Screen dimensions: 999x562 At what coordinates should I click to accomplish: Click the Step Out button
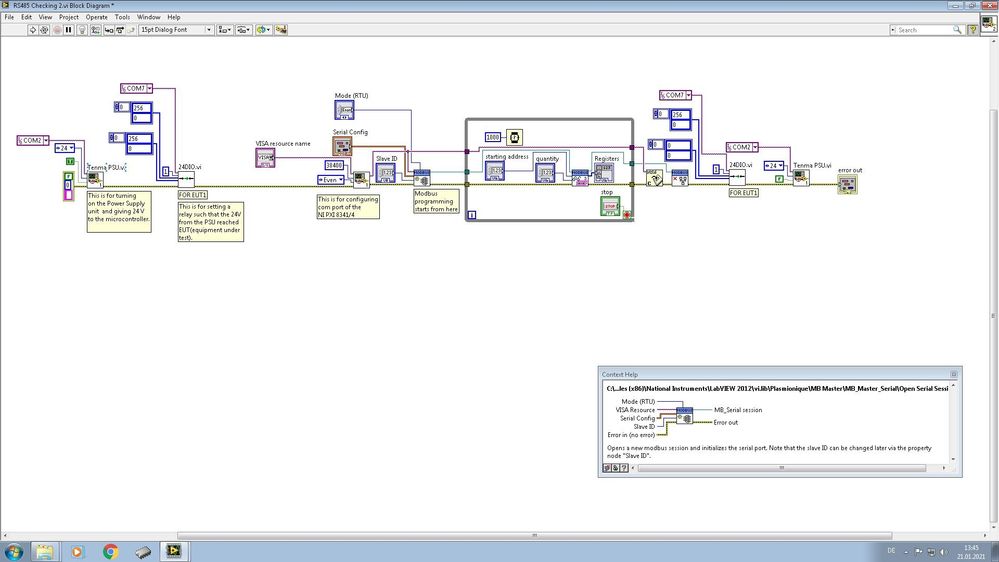coord(131,30)
